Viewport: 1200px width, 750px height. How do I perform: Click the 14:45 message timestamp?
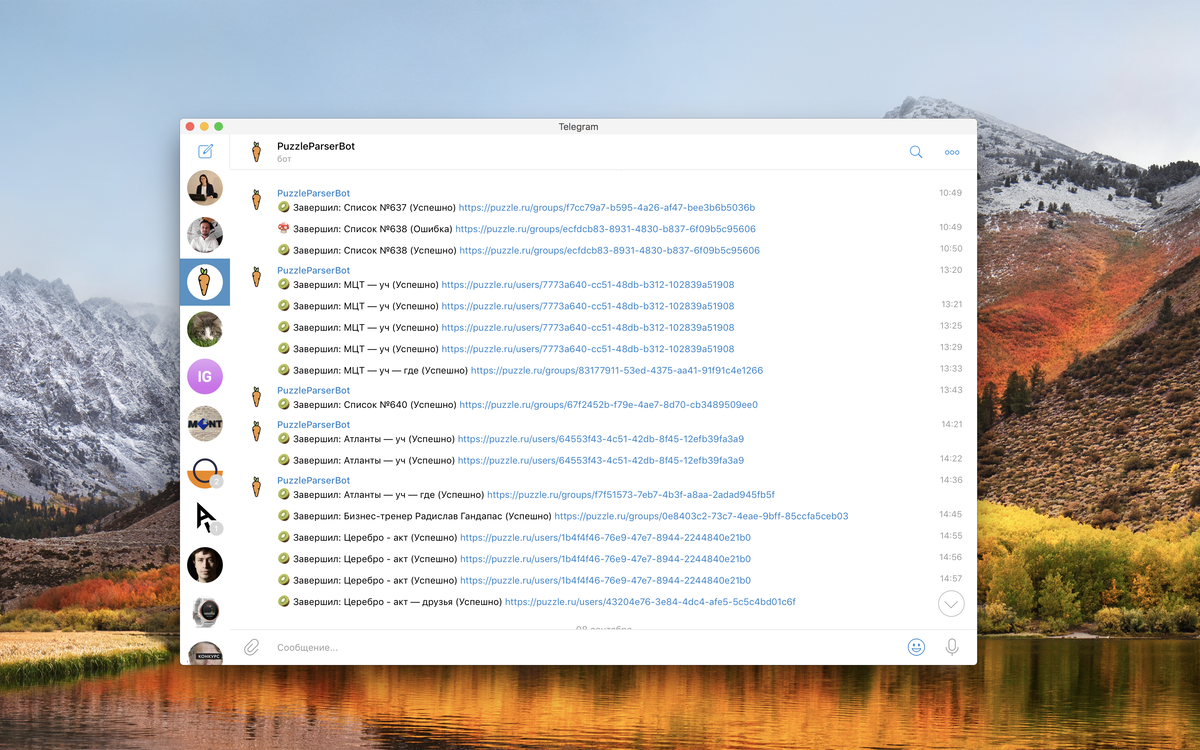pos(951,514)
